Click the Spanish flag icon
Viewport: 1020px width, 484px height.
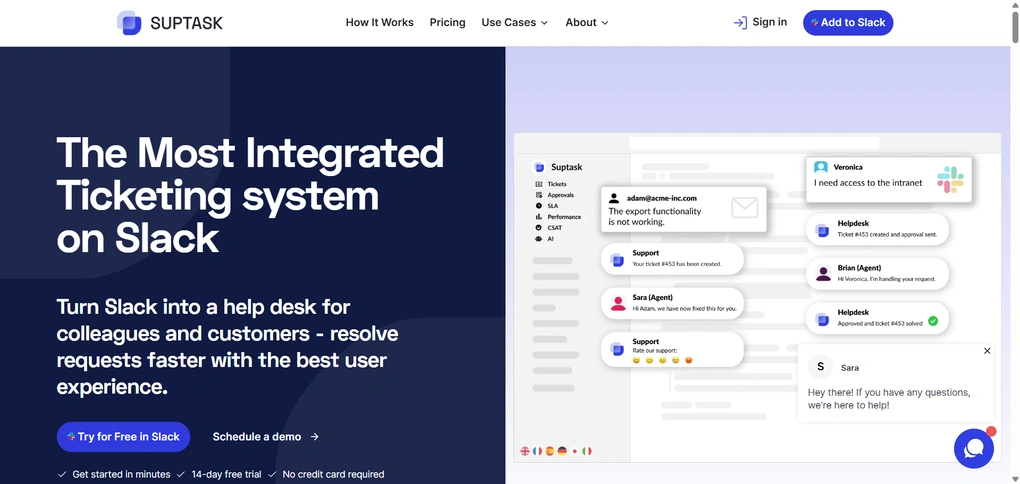[x=550, y=451]
